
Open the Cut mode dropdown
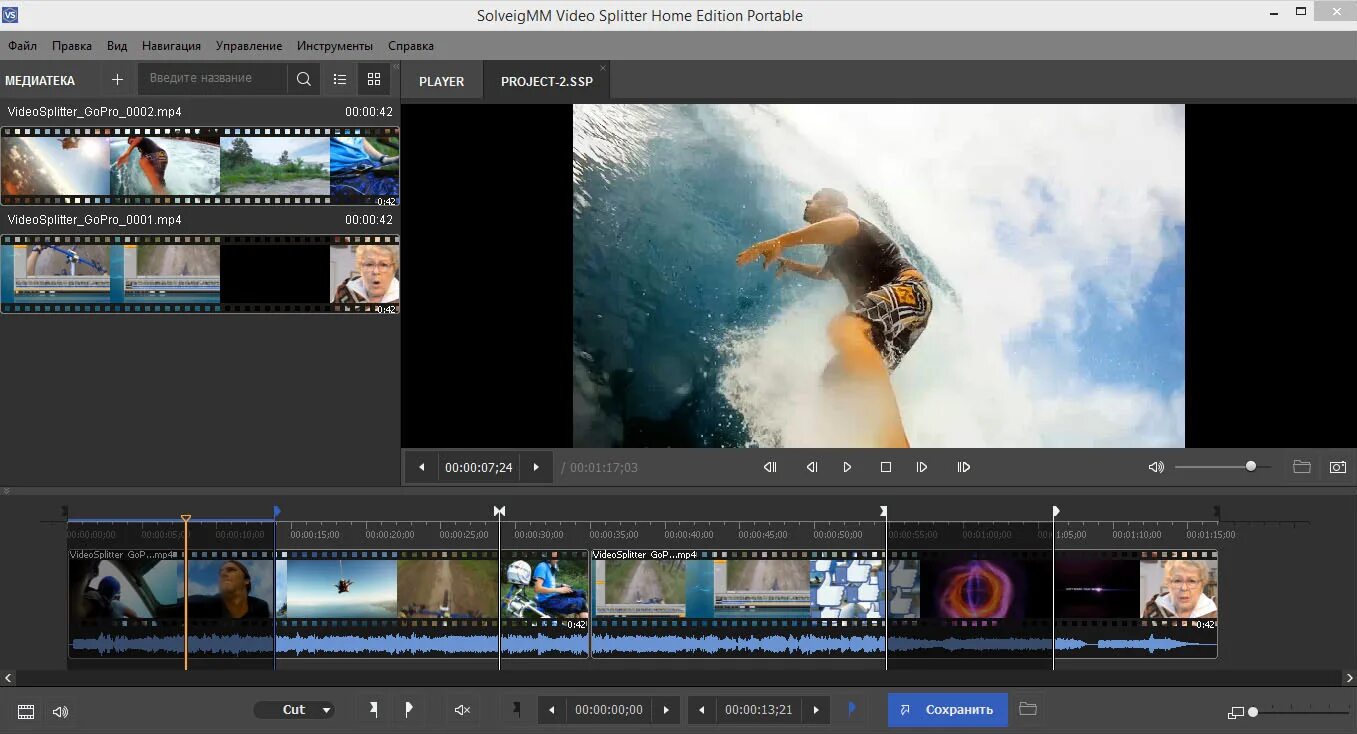(x=294, y=710)
